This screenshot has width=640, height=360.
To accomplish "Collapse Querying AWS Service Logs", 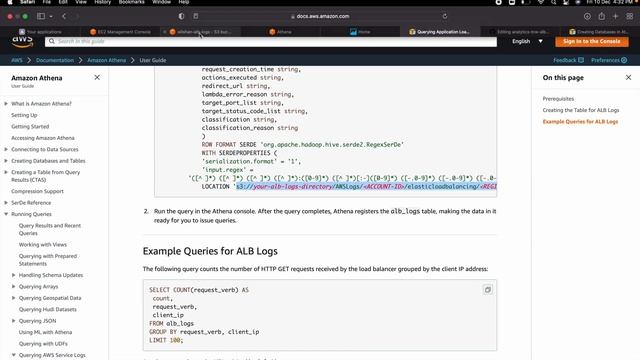I will [x=13, y=355].
